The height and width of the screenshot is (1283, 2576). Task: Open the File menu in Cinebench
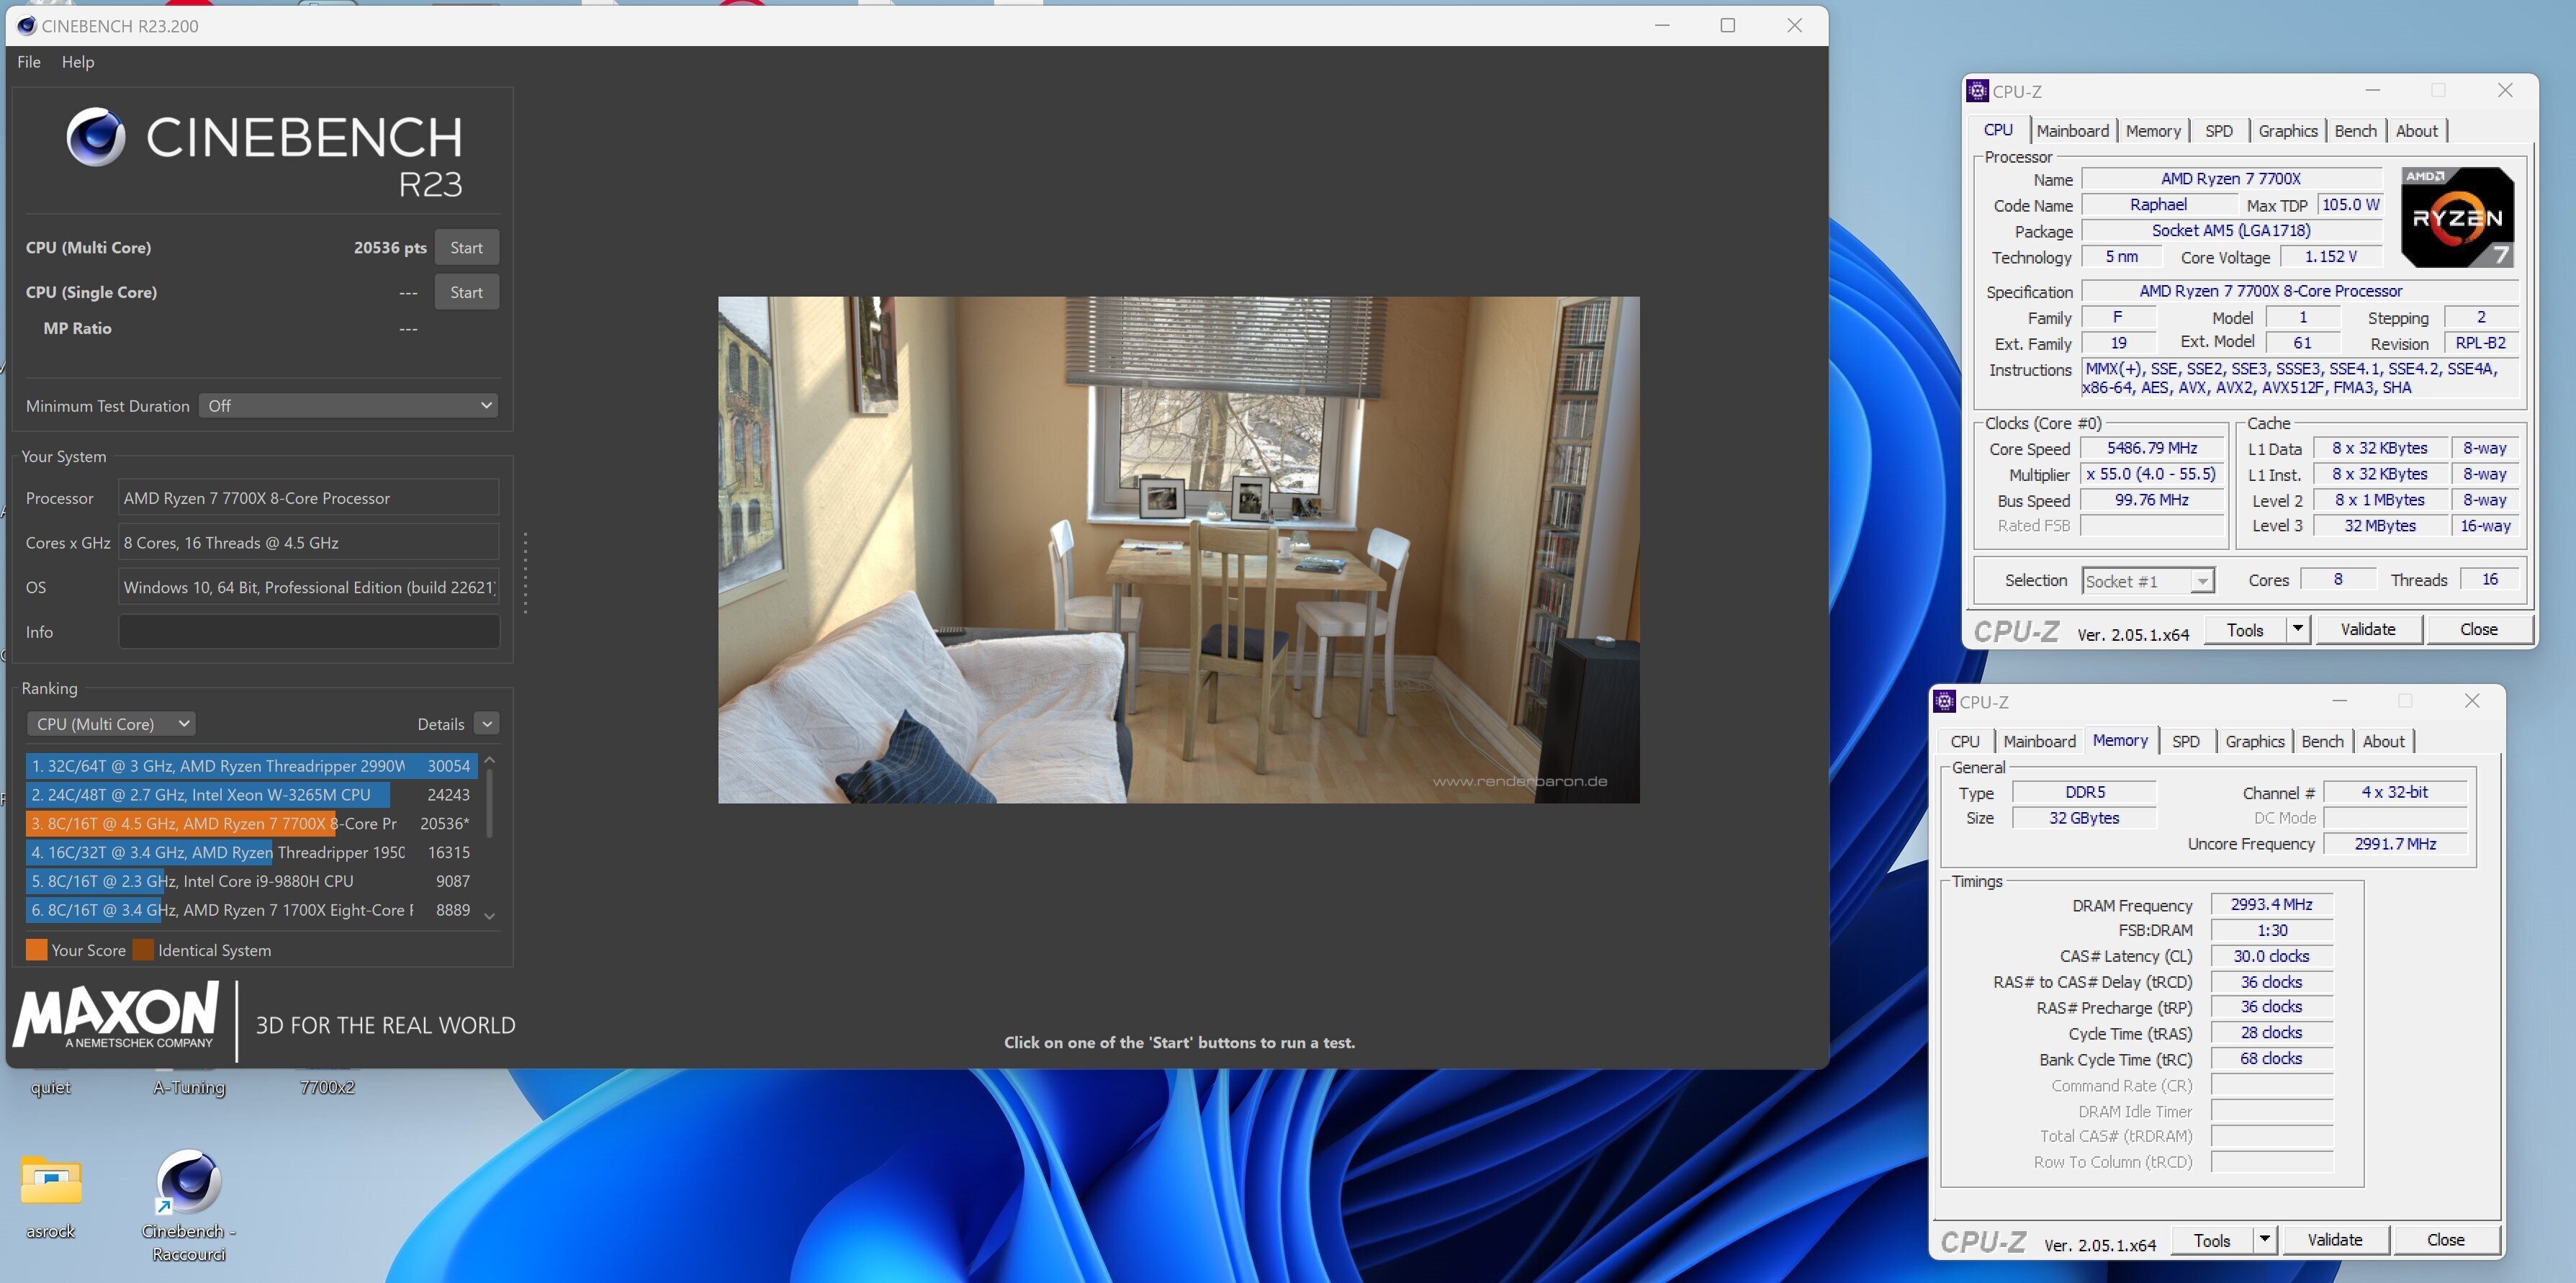pyautogui.click(x=29, y=62)
